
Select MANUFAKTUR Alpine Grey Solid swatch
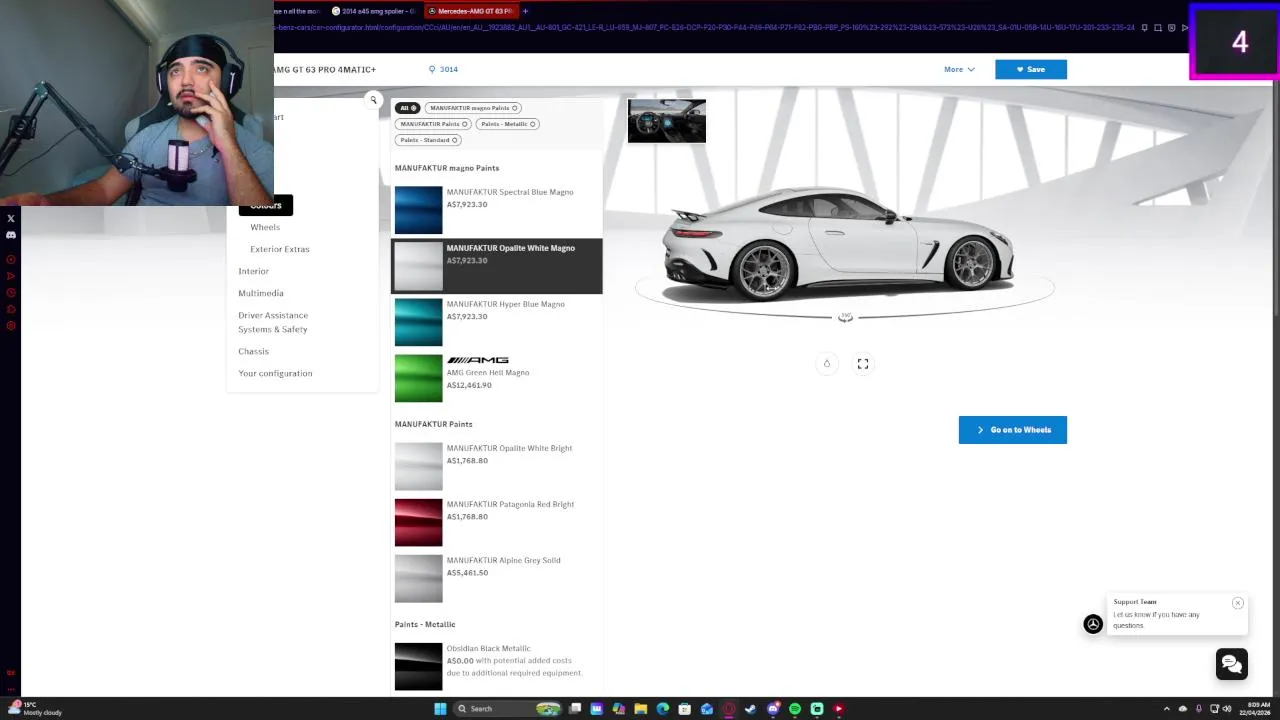point(418,578)
